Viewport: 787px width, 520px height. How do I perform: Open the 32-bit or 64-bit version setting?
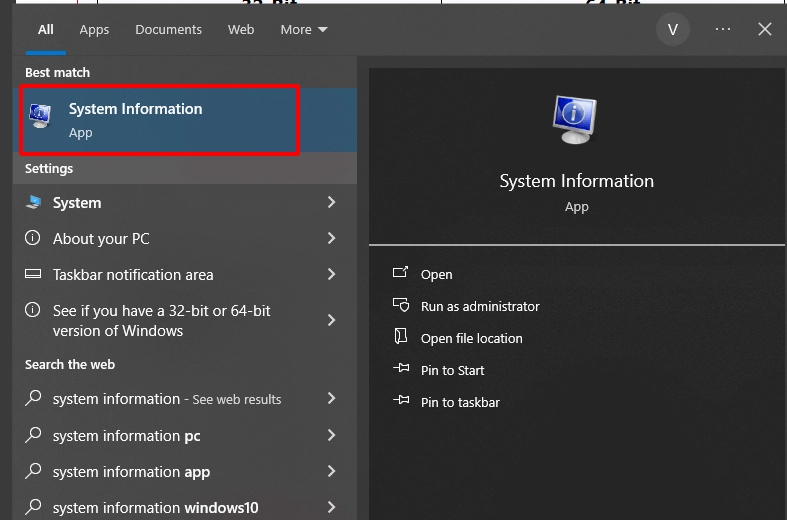coord(185,321)
